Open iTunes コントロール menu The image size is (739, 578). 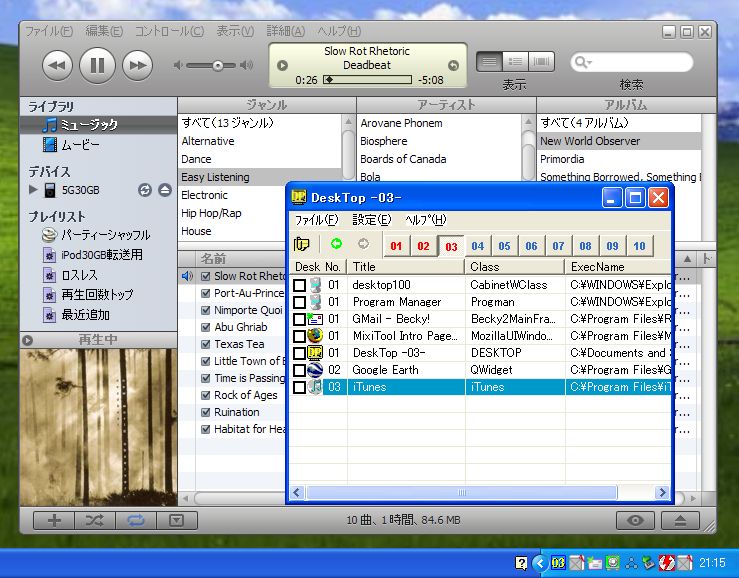pyautogui.click(x=169, y=31)
